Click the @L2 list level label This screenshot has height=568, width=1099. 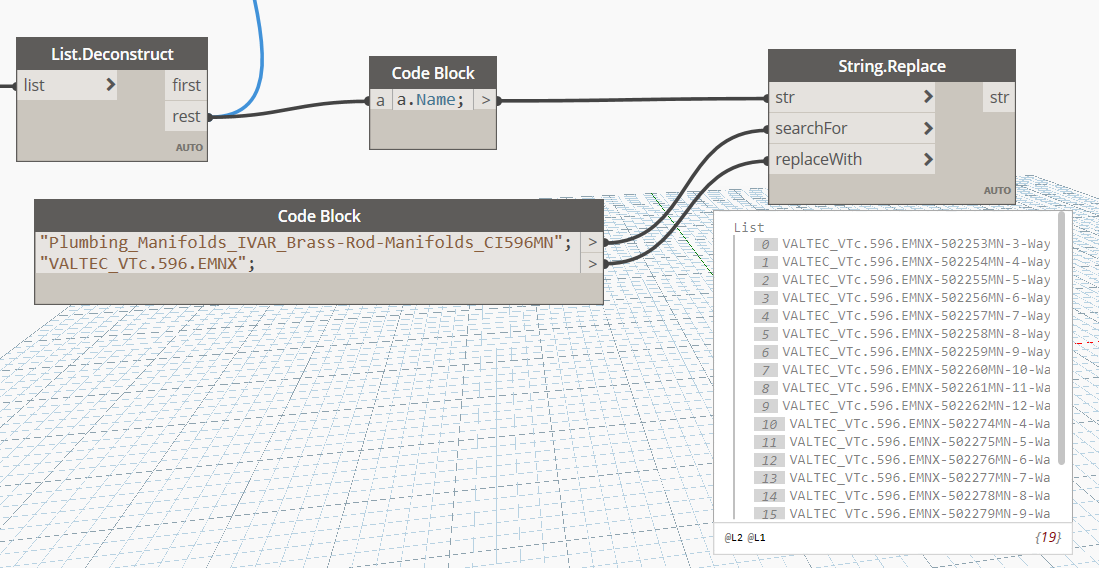[733, 538]
